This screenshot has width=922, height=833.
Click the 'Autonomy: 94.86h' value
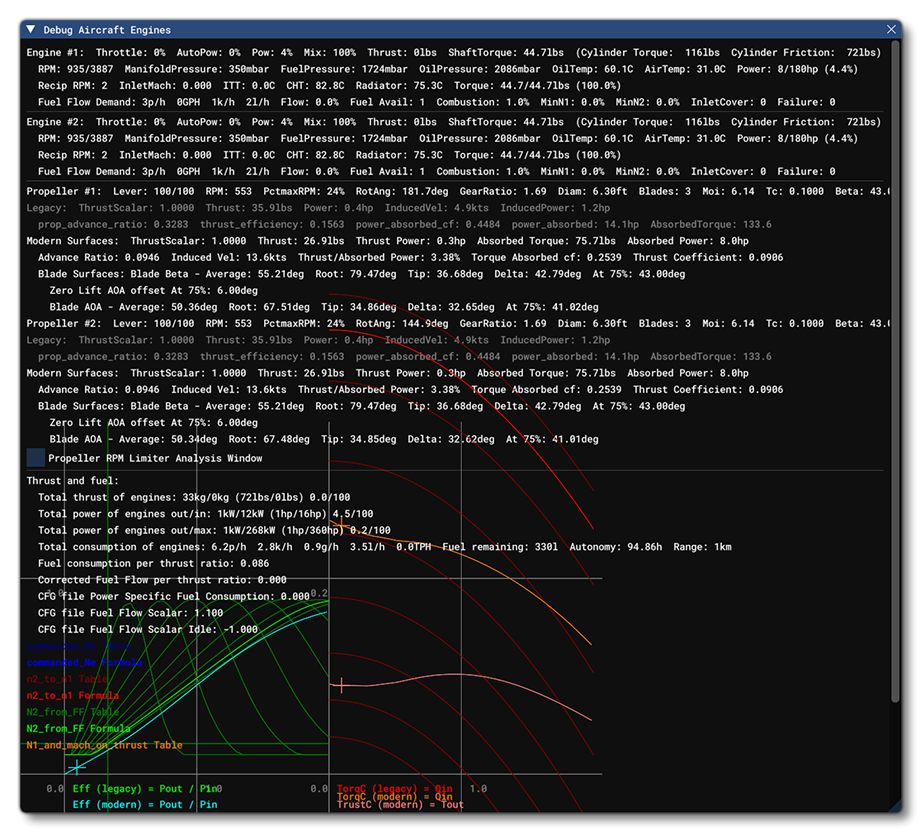[x=616, y=547]
